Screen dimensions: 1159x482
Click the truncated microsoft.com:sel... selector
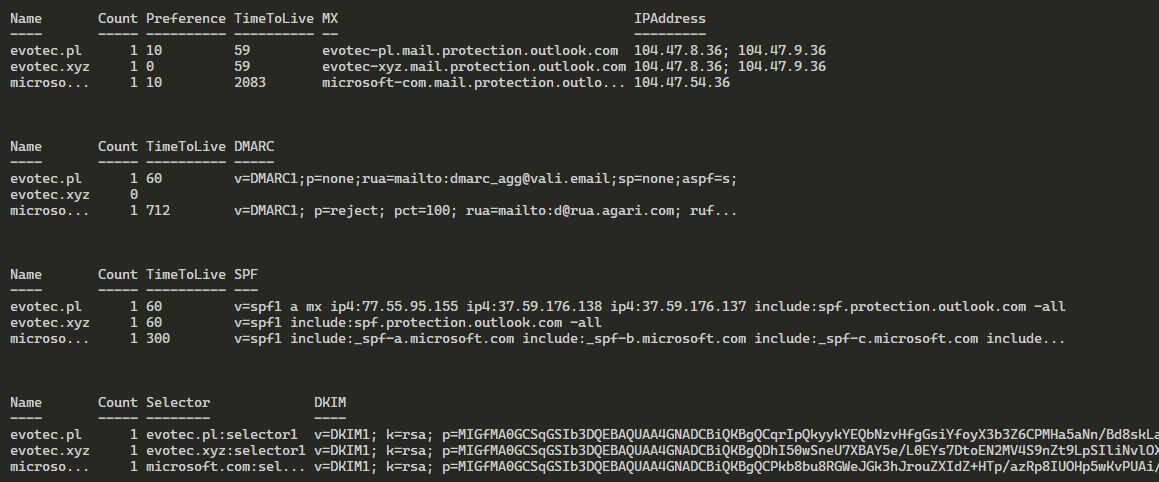[222, 467]
